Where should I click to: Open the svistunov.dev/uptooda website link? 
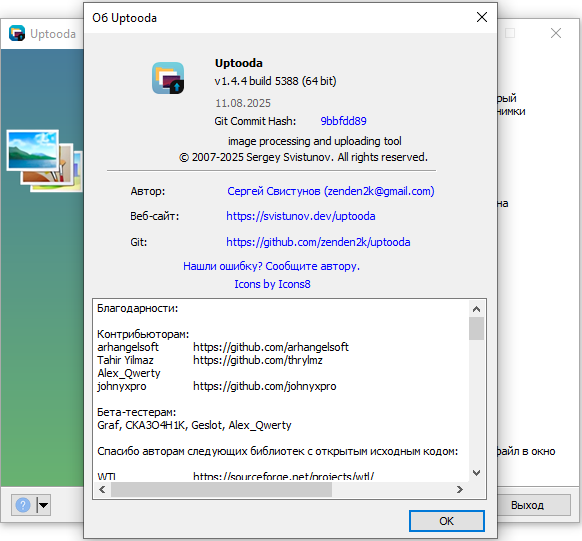point(301,216)
